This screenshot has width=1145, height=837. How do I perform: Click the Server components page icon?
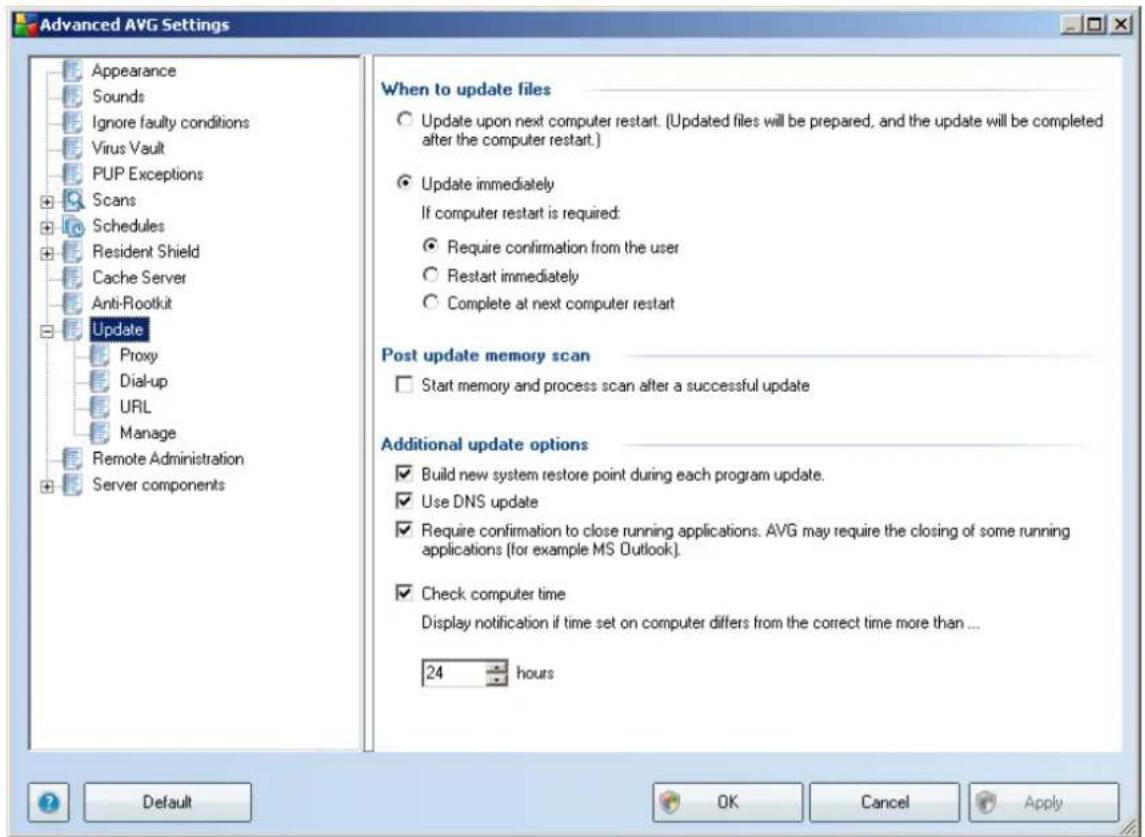pyautogui.click(x=73, y=484)
